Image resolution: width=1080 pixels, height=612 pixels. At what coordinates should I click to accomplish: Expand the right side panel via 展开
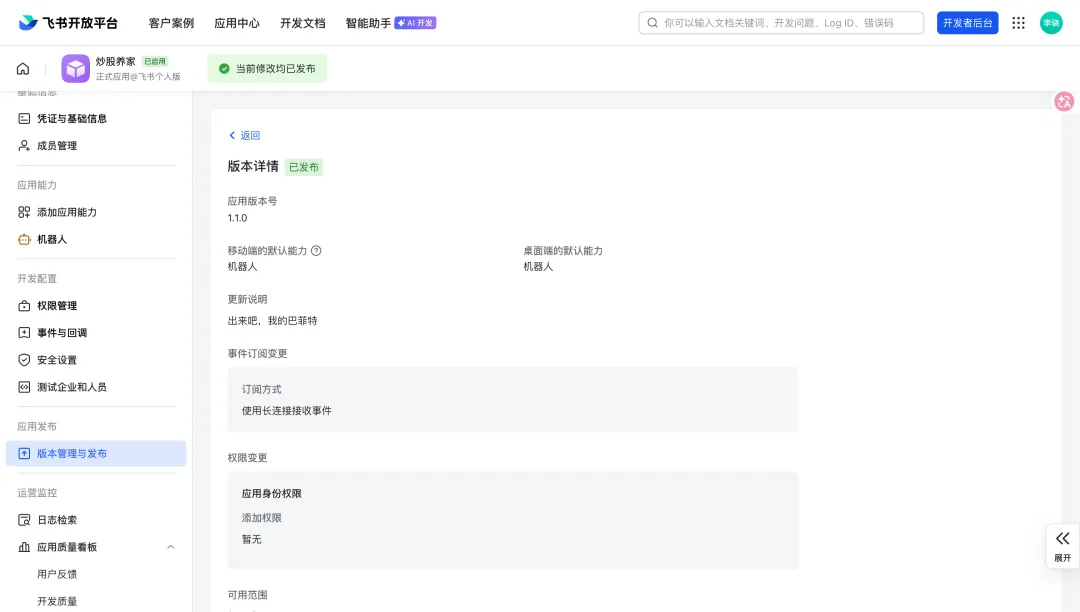click(x=1062, y=546)
